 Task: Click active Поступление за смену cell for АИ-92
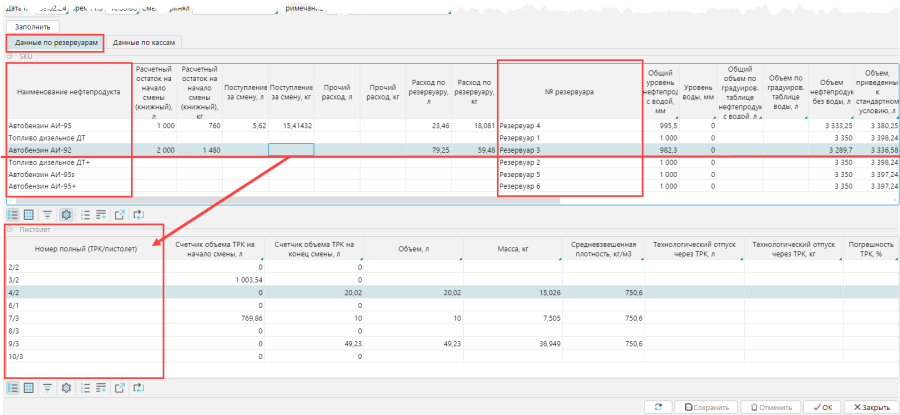click(291, 150)
